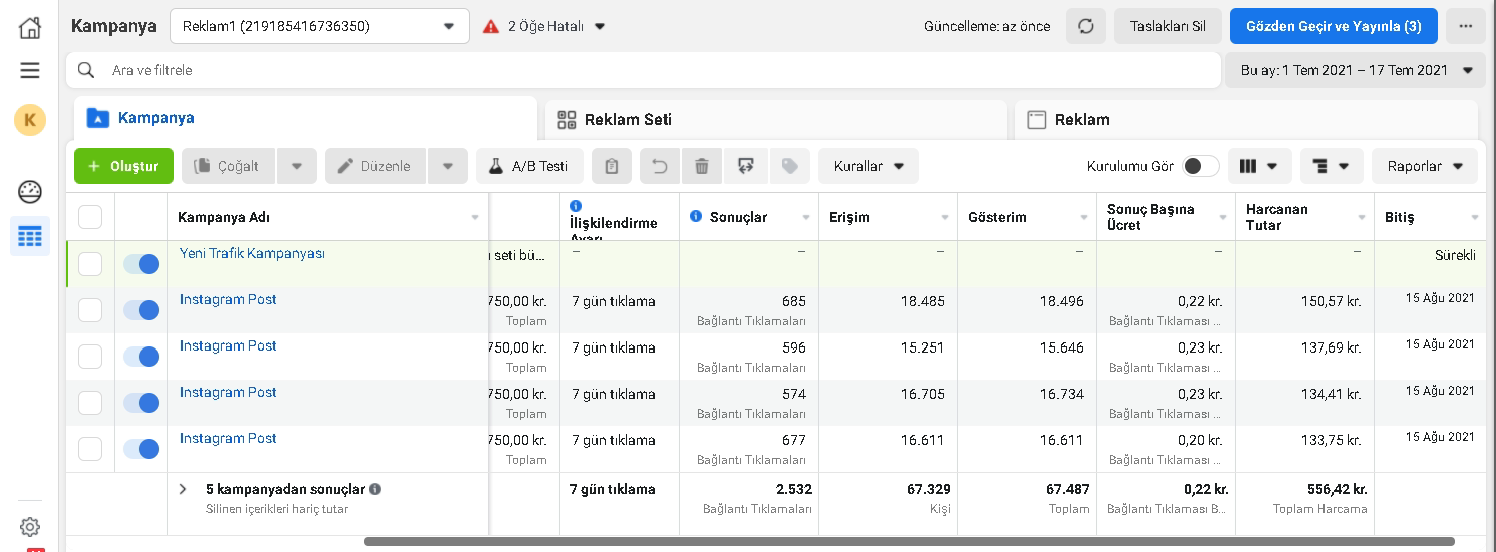1496x552 pixels.
Task: Open Yeni Trafik Kampanyası campaign link
Action: [x=252, y=254]
